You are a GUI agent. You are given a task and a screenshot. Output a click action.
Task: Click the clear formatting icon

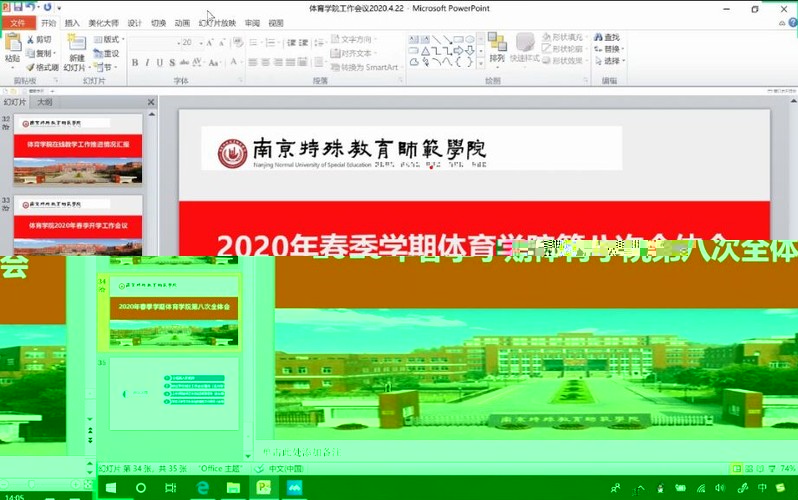pos(238,43)
